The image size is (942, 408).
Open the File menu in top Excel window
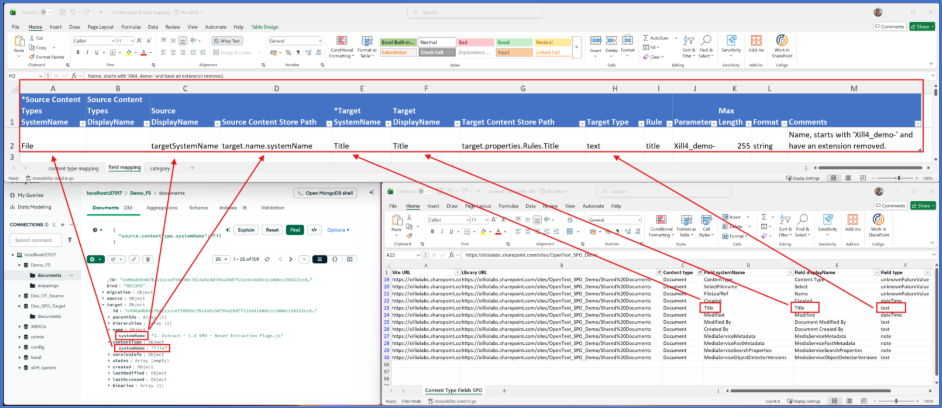point(16,27)
